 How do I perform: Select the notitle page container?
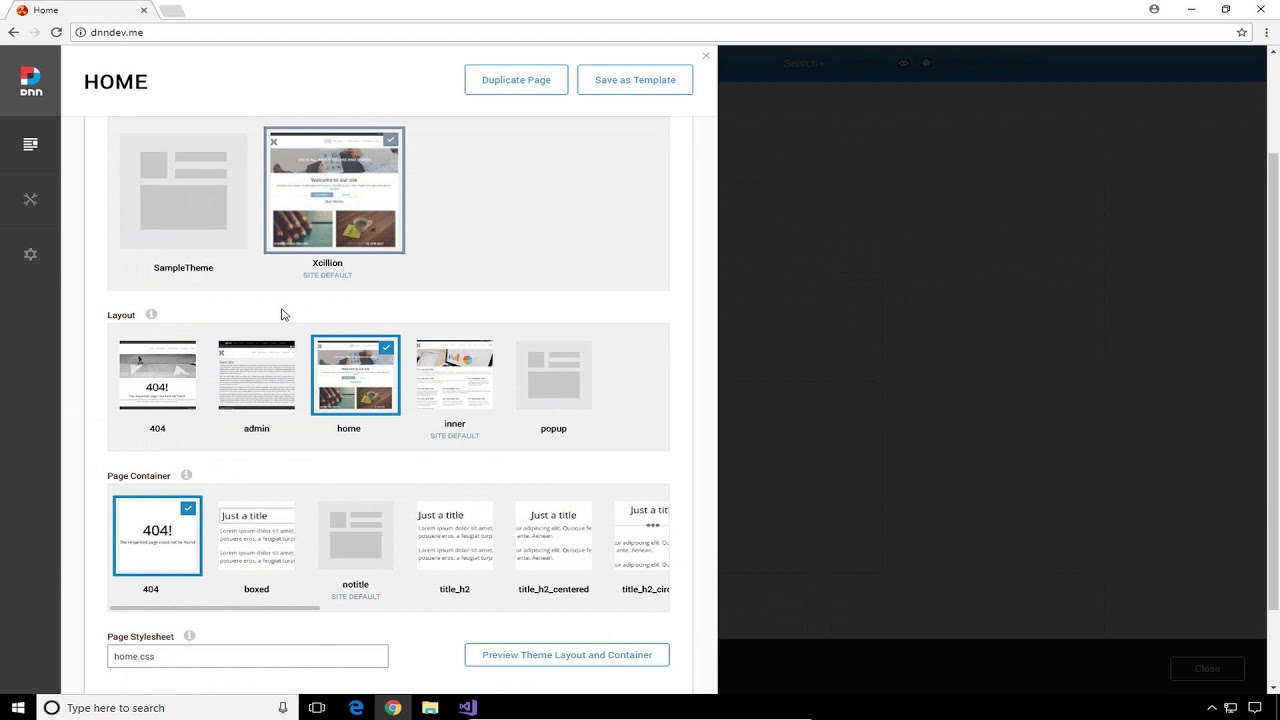[x=355, y=536]
